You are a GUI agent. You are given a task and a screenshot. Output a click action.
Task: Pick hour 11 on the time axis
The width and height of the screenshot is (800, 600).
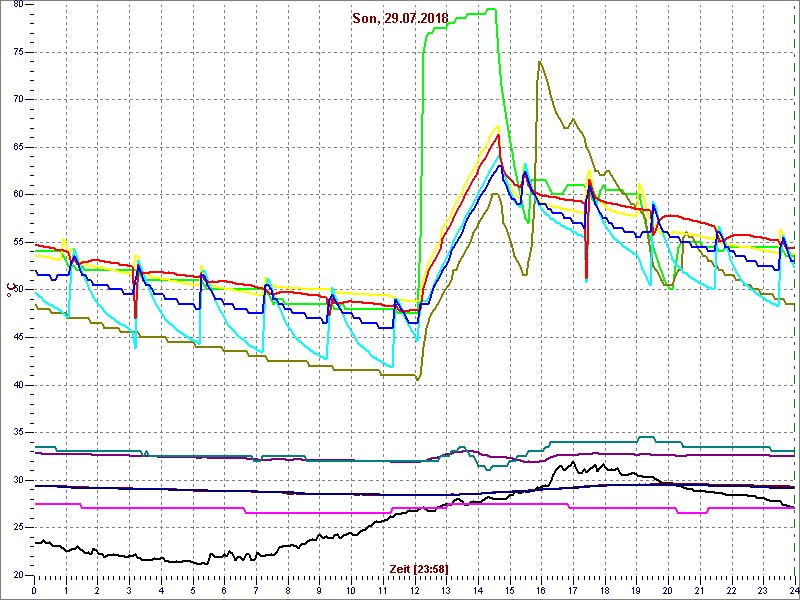coord(383,590)
